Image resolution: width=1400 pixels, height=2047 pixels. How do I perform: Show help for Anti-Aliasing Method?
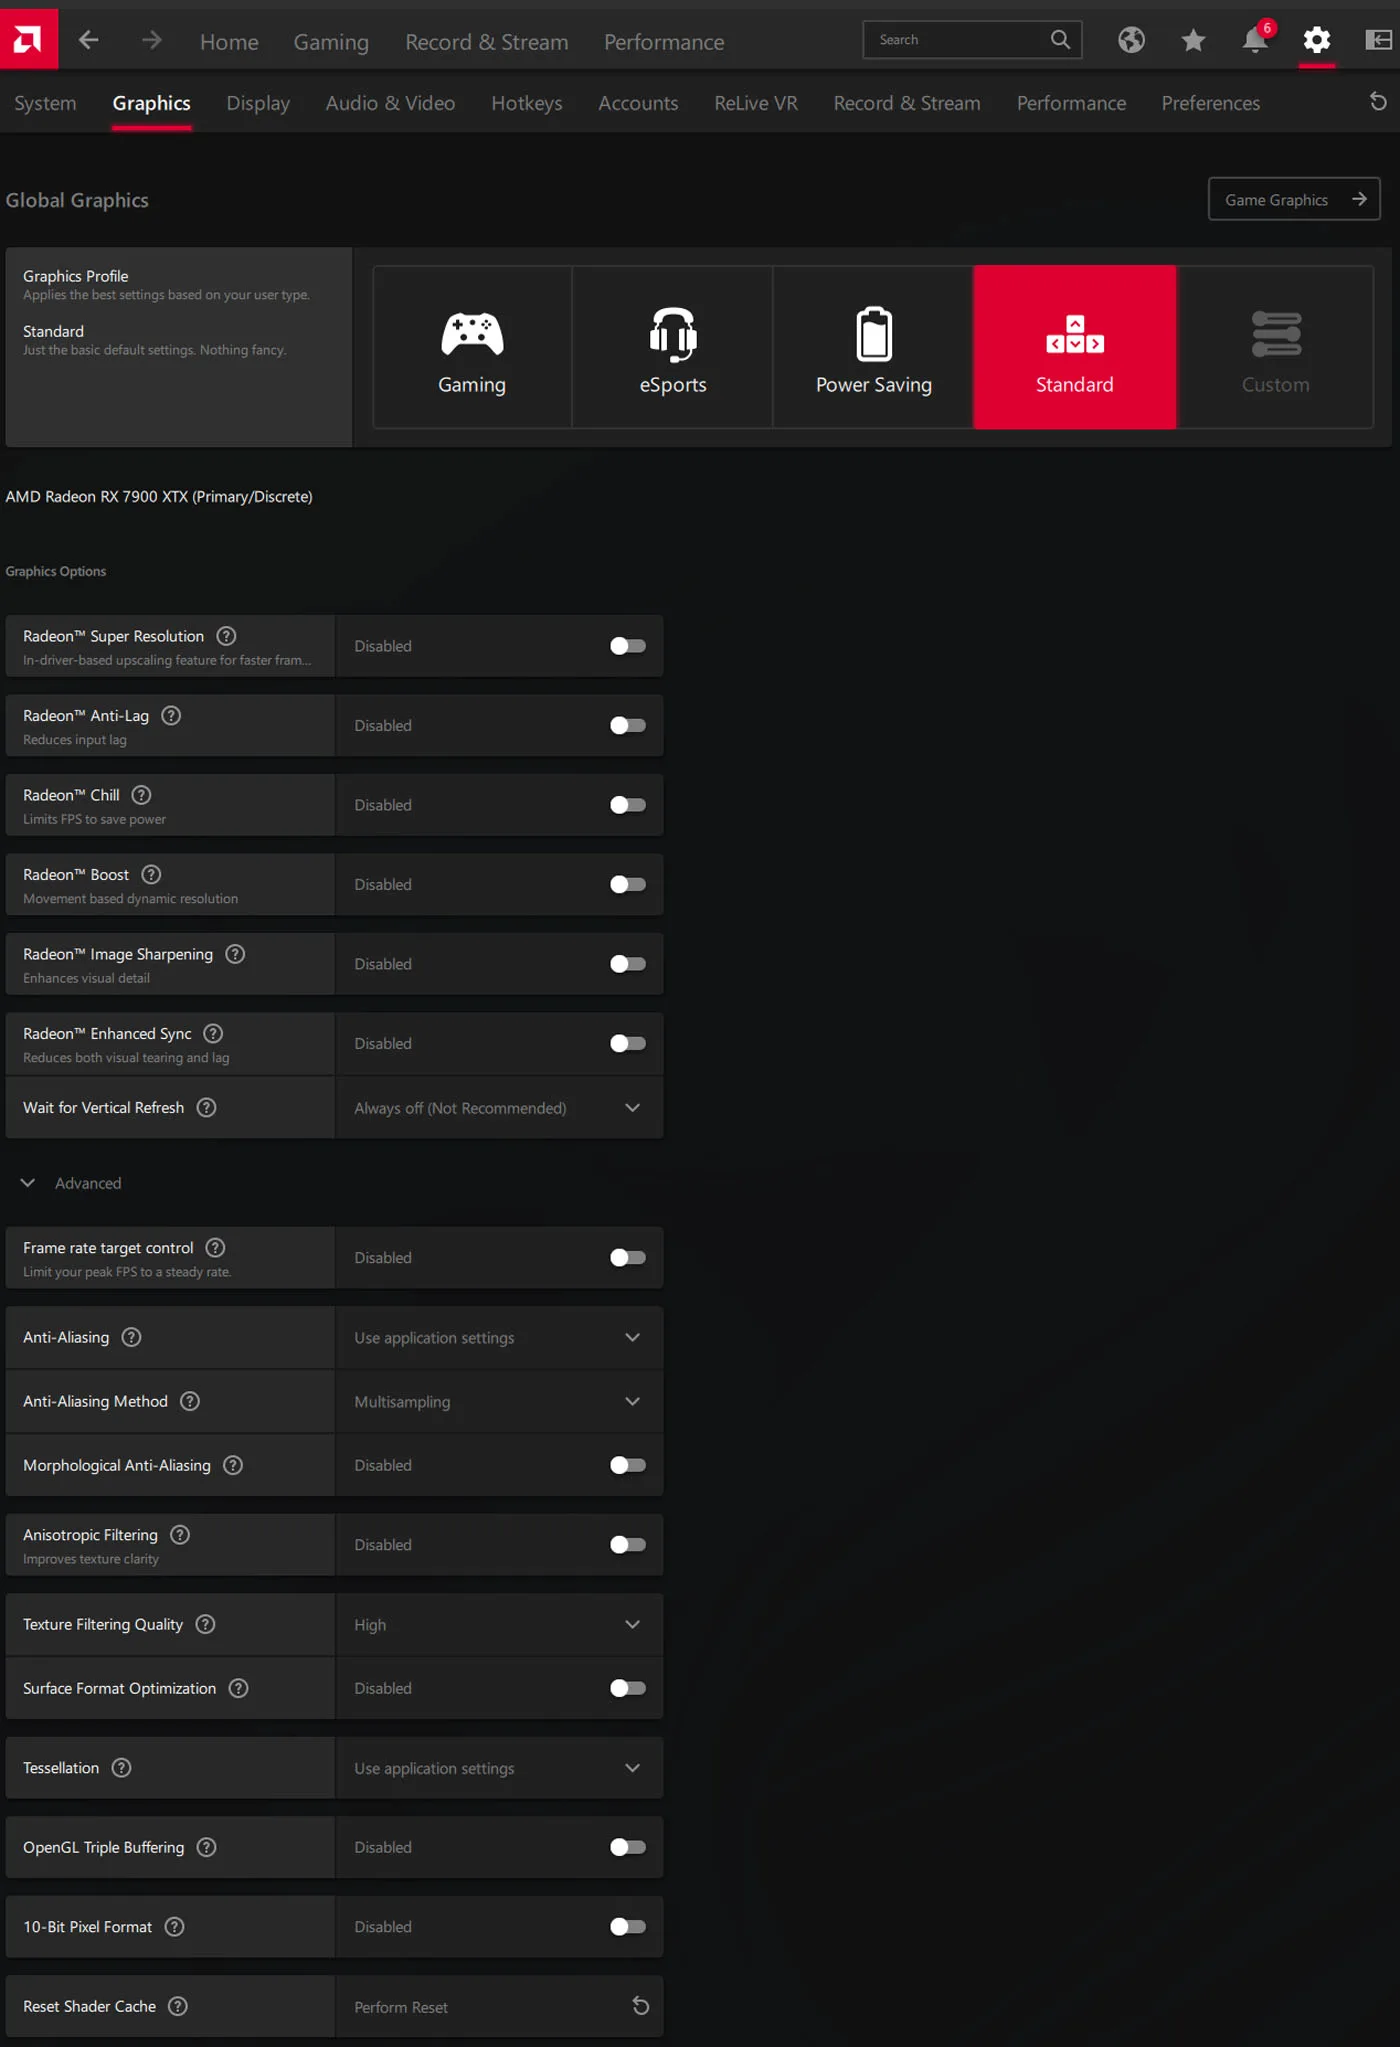point(190,1402)
